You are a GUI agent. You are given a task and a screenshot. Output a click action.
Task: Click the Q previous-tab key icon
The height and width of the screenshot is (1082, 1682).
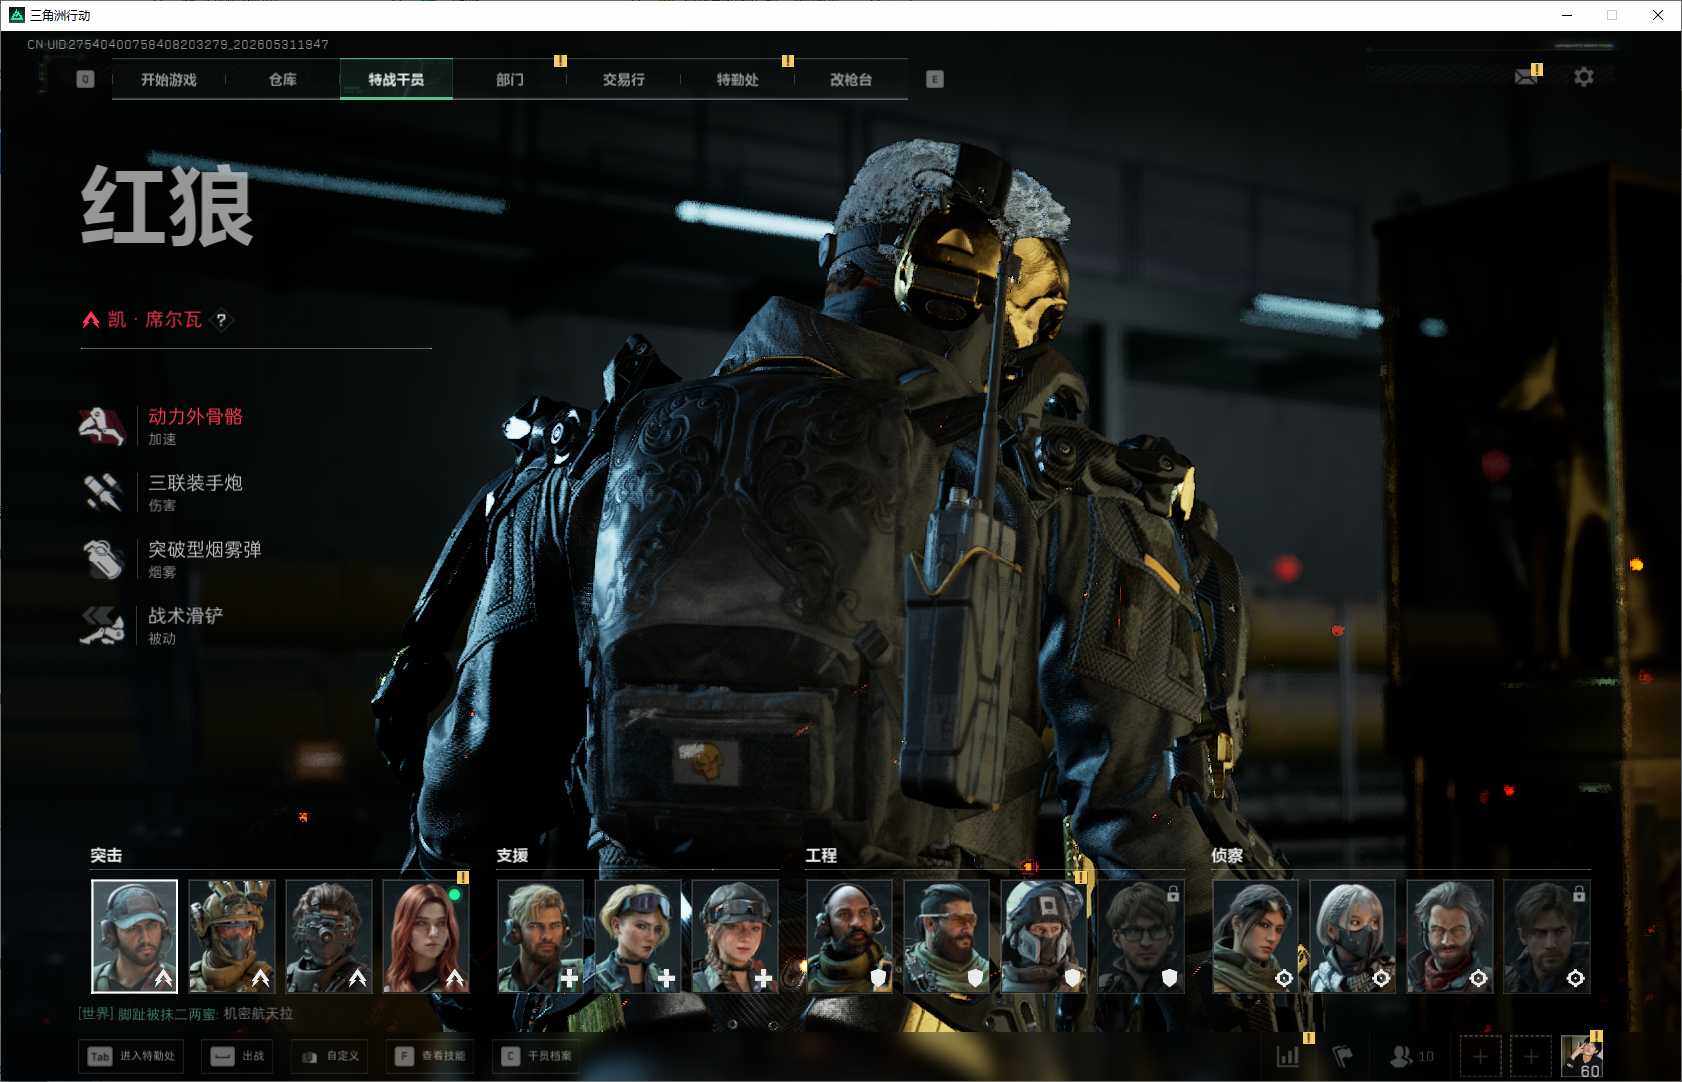[85, 79]
